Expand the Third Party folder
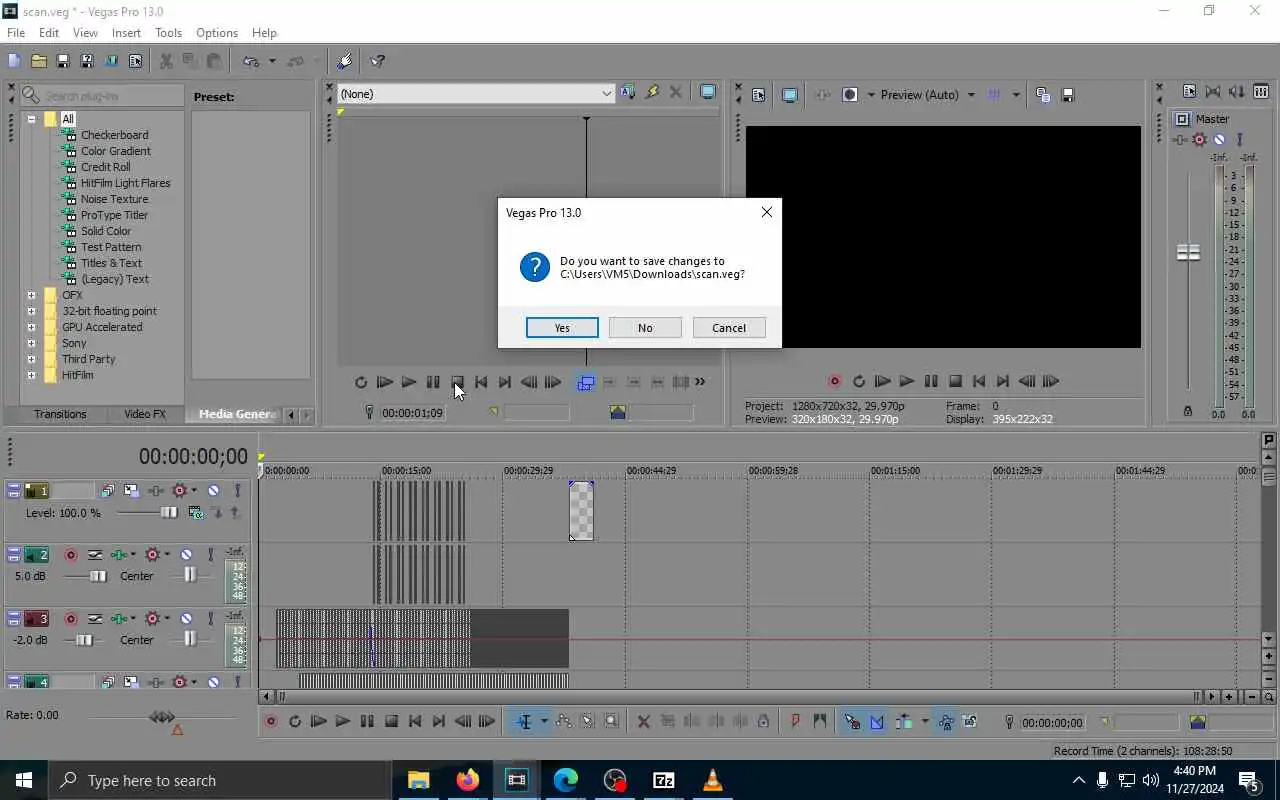Viewport: 1280px width, 800px height. (x=31, y=359)
